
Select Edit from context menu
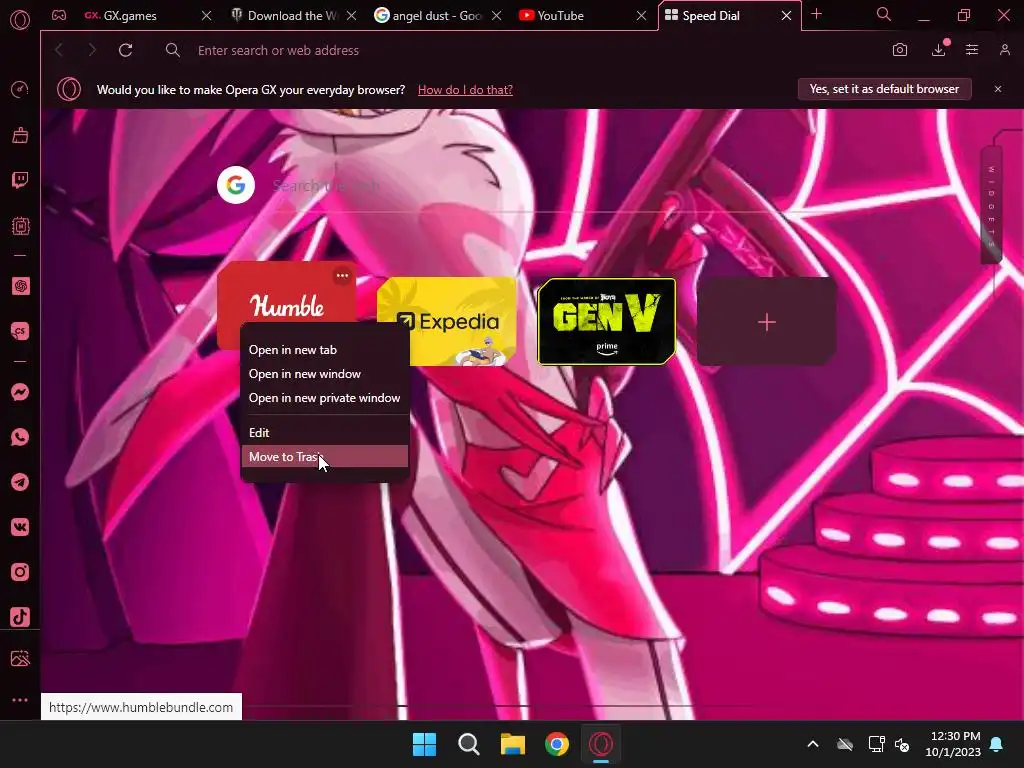coord(325,433)
